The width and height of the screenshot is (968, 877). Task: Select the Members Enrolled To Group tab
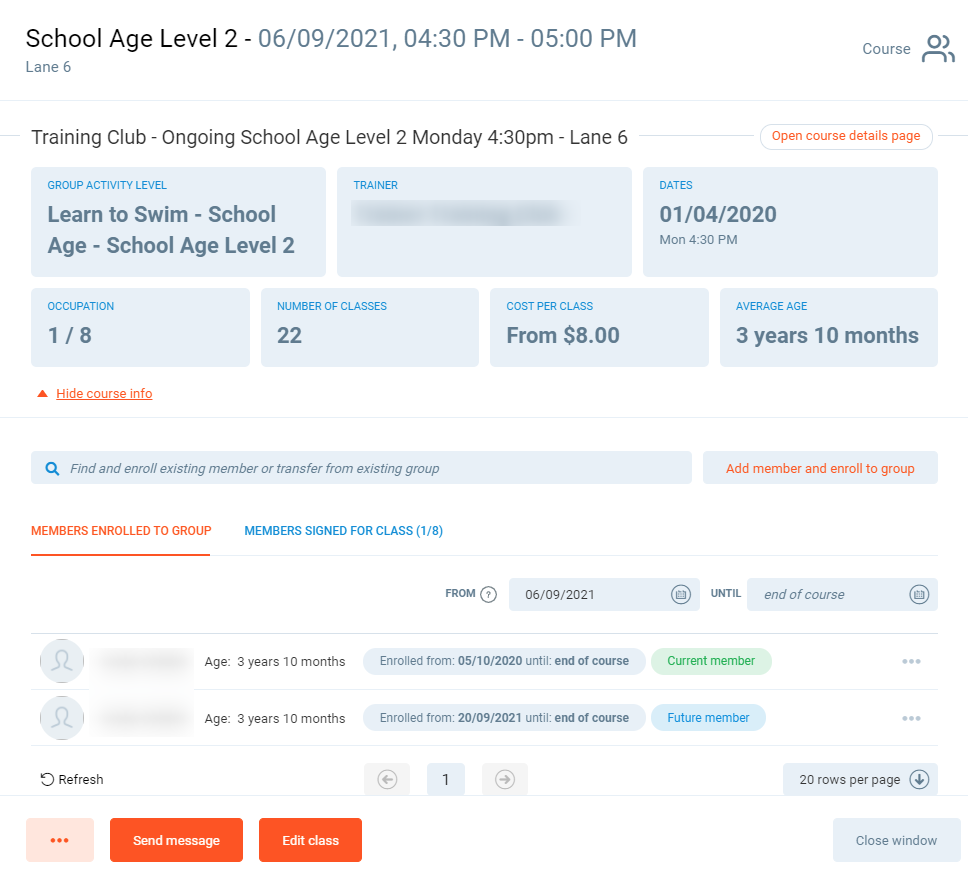click(121, 531)
